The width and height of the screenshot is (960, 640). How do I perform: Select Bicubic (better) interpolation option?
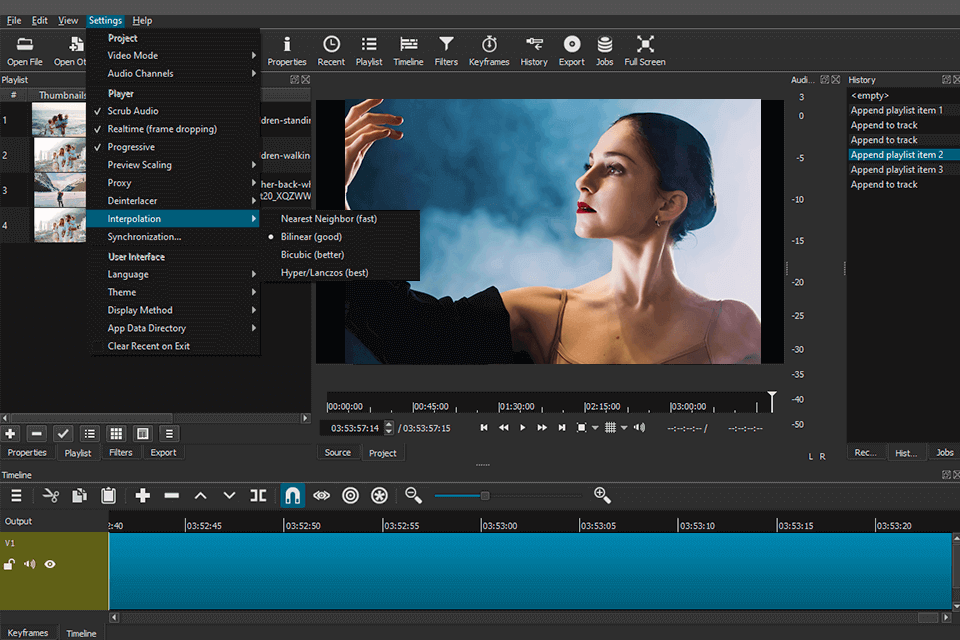(x=312, y=255)
